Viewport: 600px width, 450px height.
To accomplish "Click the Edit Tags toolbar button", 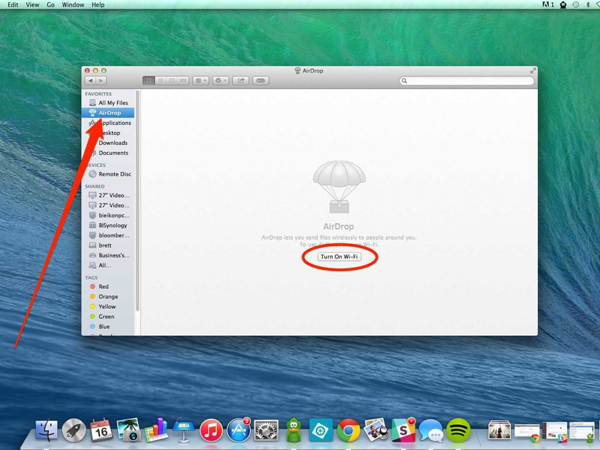I will (261, 81).
